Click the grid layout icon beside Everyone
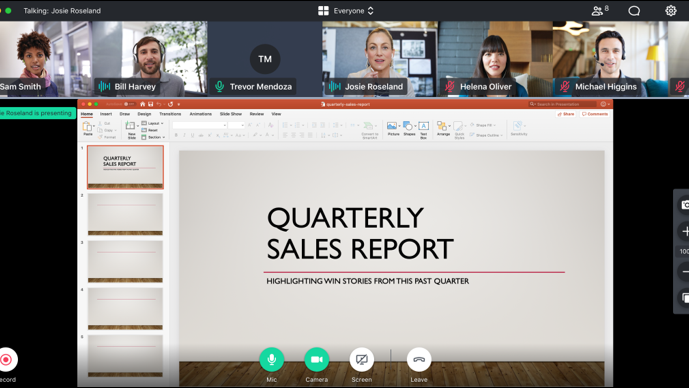 click(x=323, y=11)
